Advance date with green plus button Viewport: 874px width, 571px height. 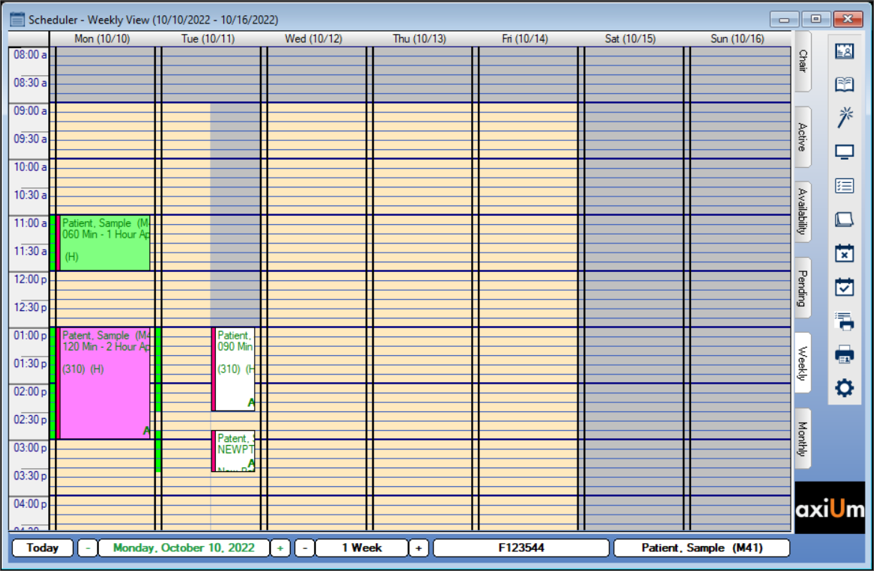tap(280, 548)
